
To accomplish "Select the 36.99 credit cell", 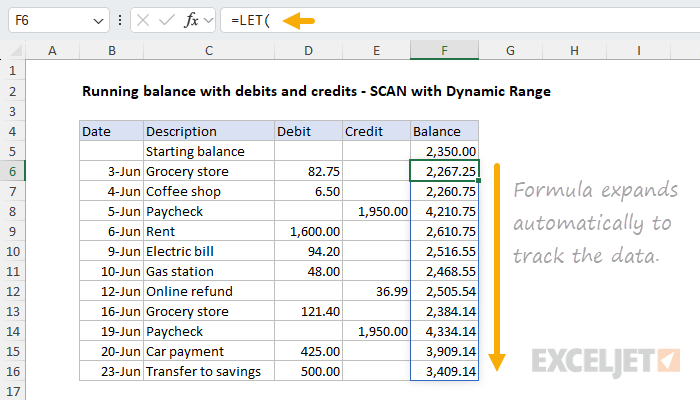I will tap(376, 292).
